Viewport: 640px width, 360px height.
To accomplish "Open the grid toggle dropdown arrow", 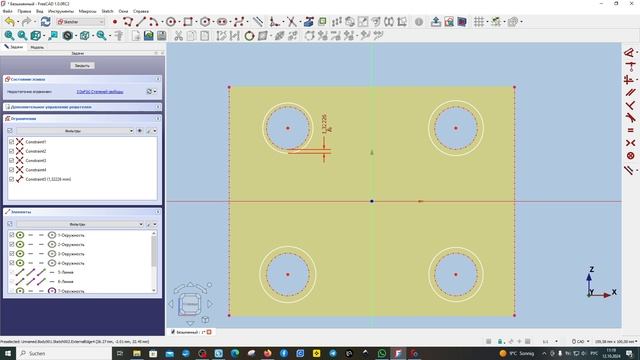I will point(487,22).
